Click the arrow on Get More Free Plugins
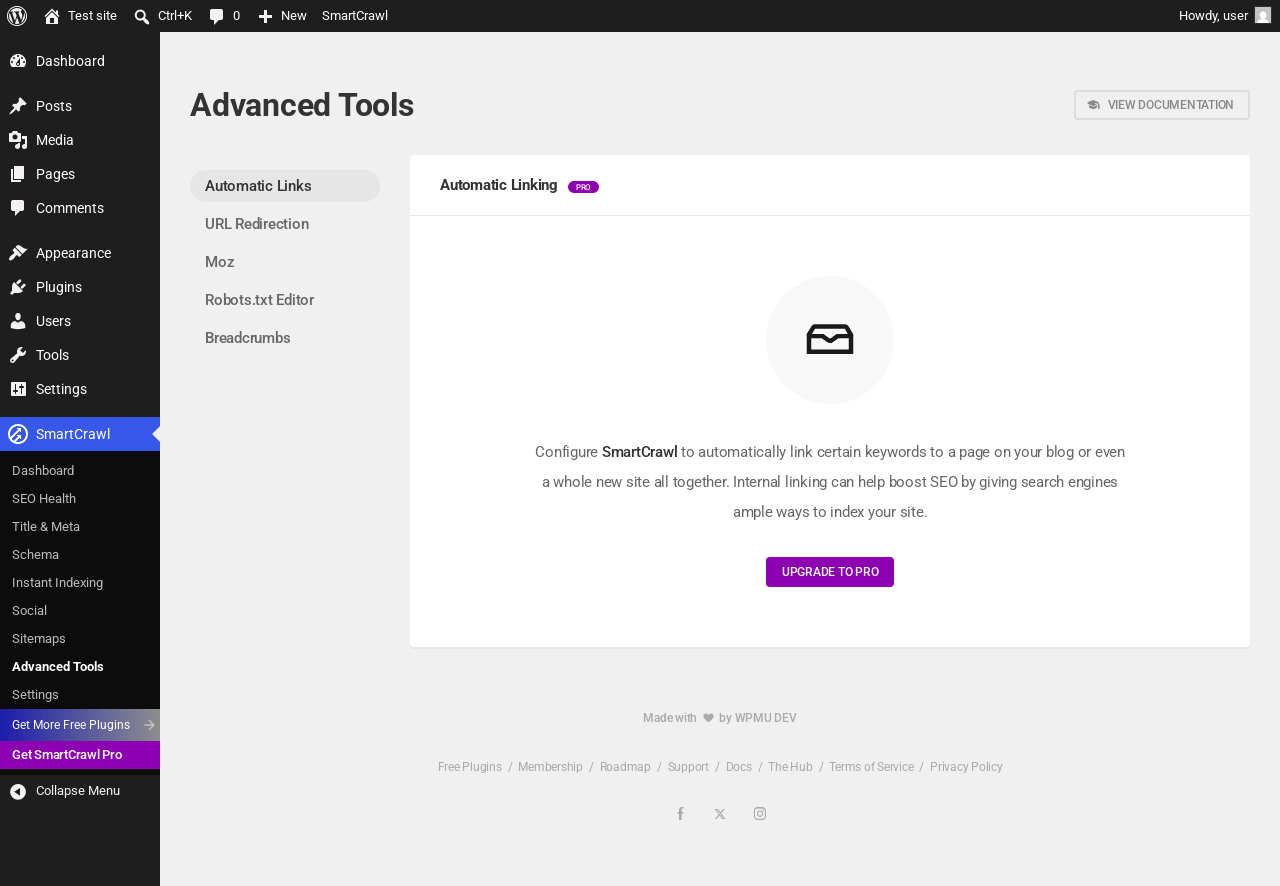 coord(149,725)
